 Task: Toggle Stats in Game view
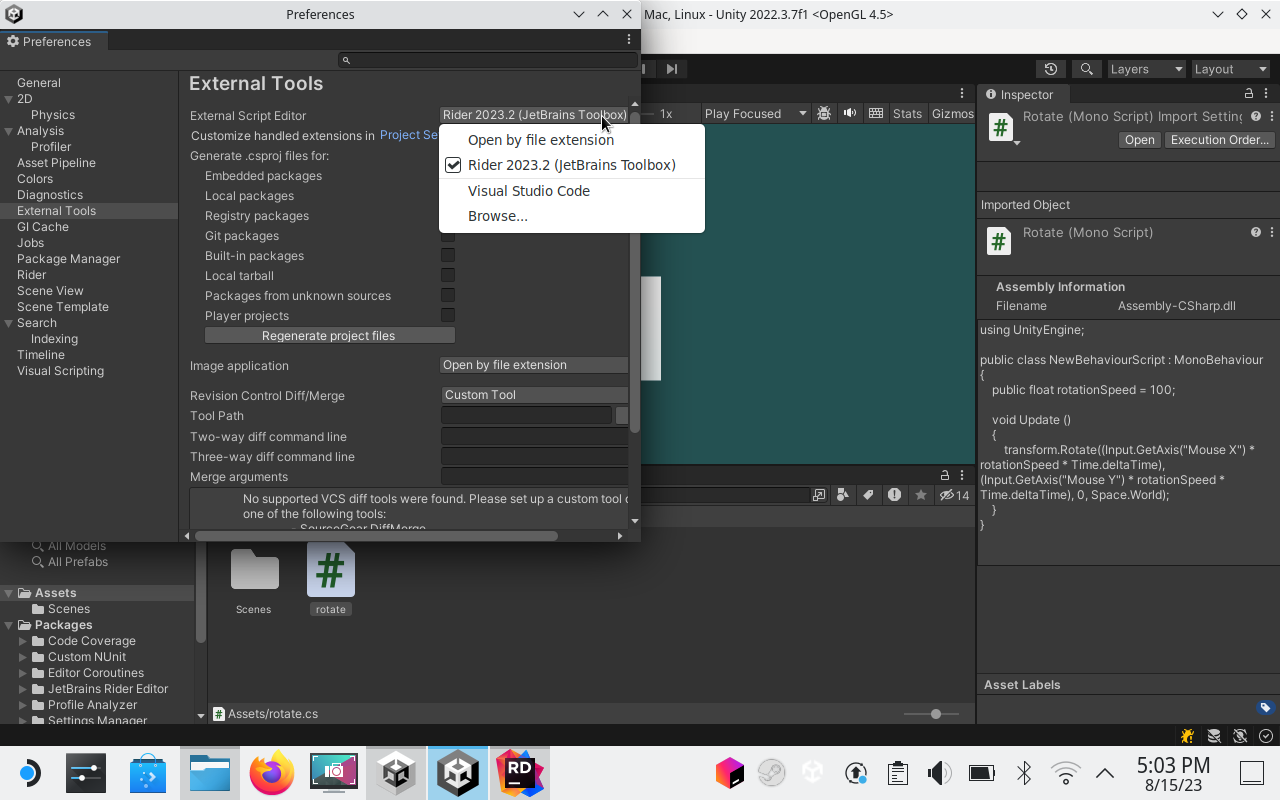point(907,113)
